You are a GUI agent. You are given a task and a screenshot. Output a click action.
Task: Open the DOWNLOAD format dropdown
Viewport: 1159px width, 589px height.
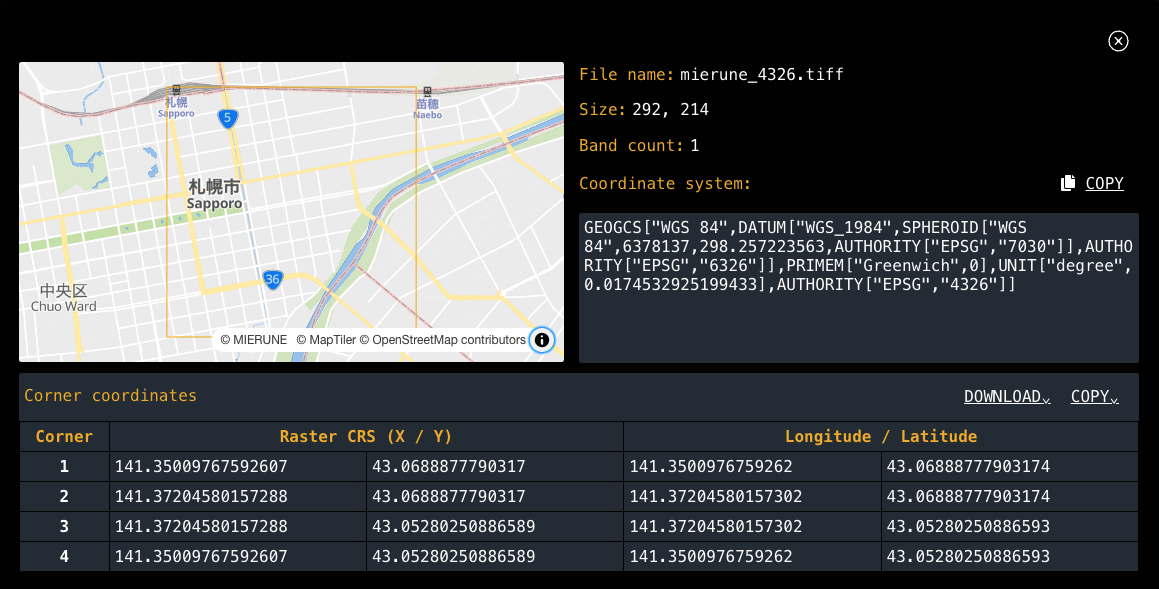click(x=1046, y=399)
